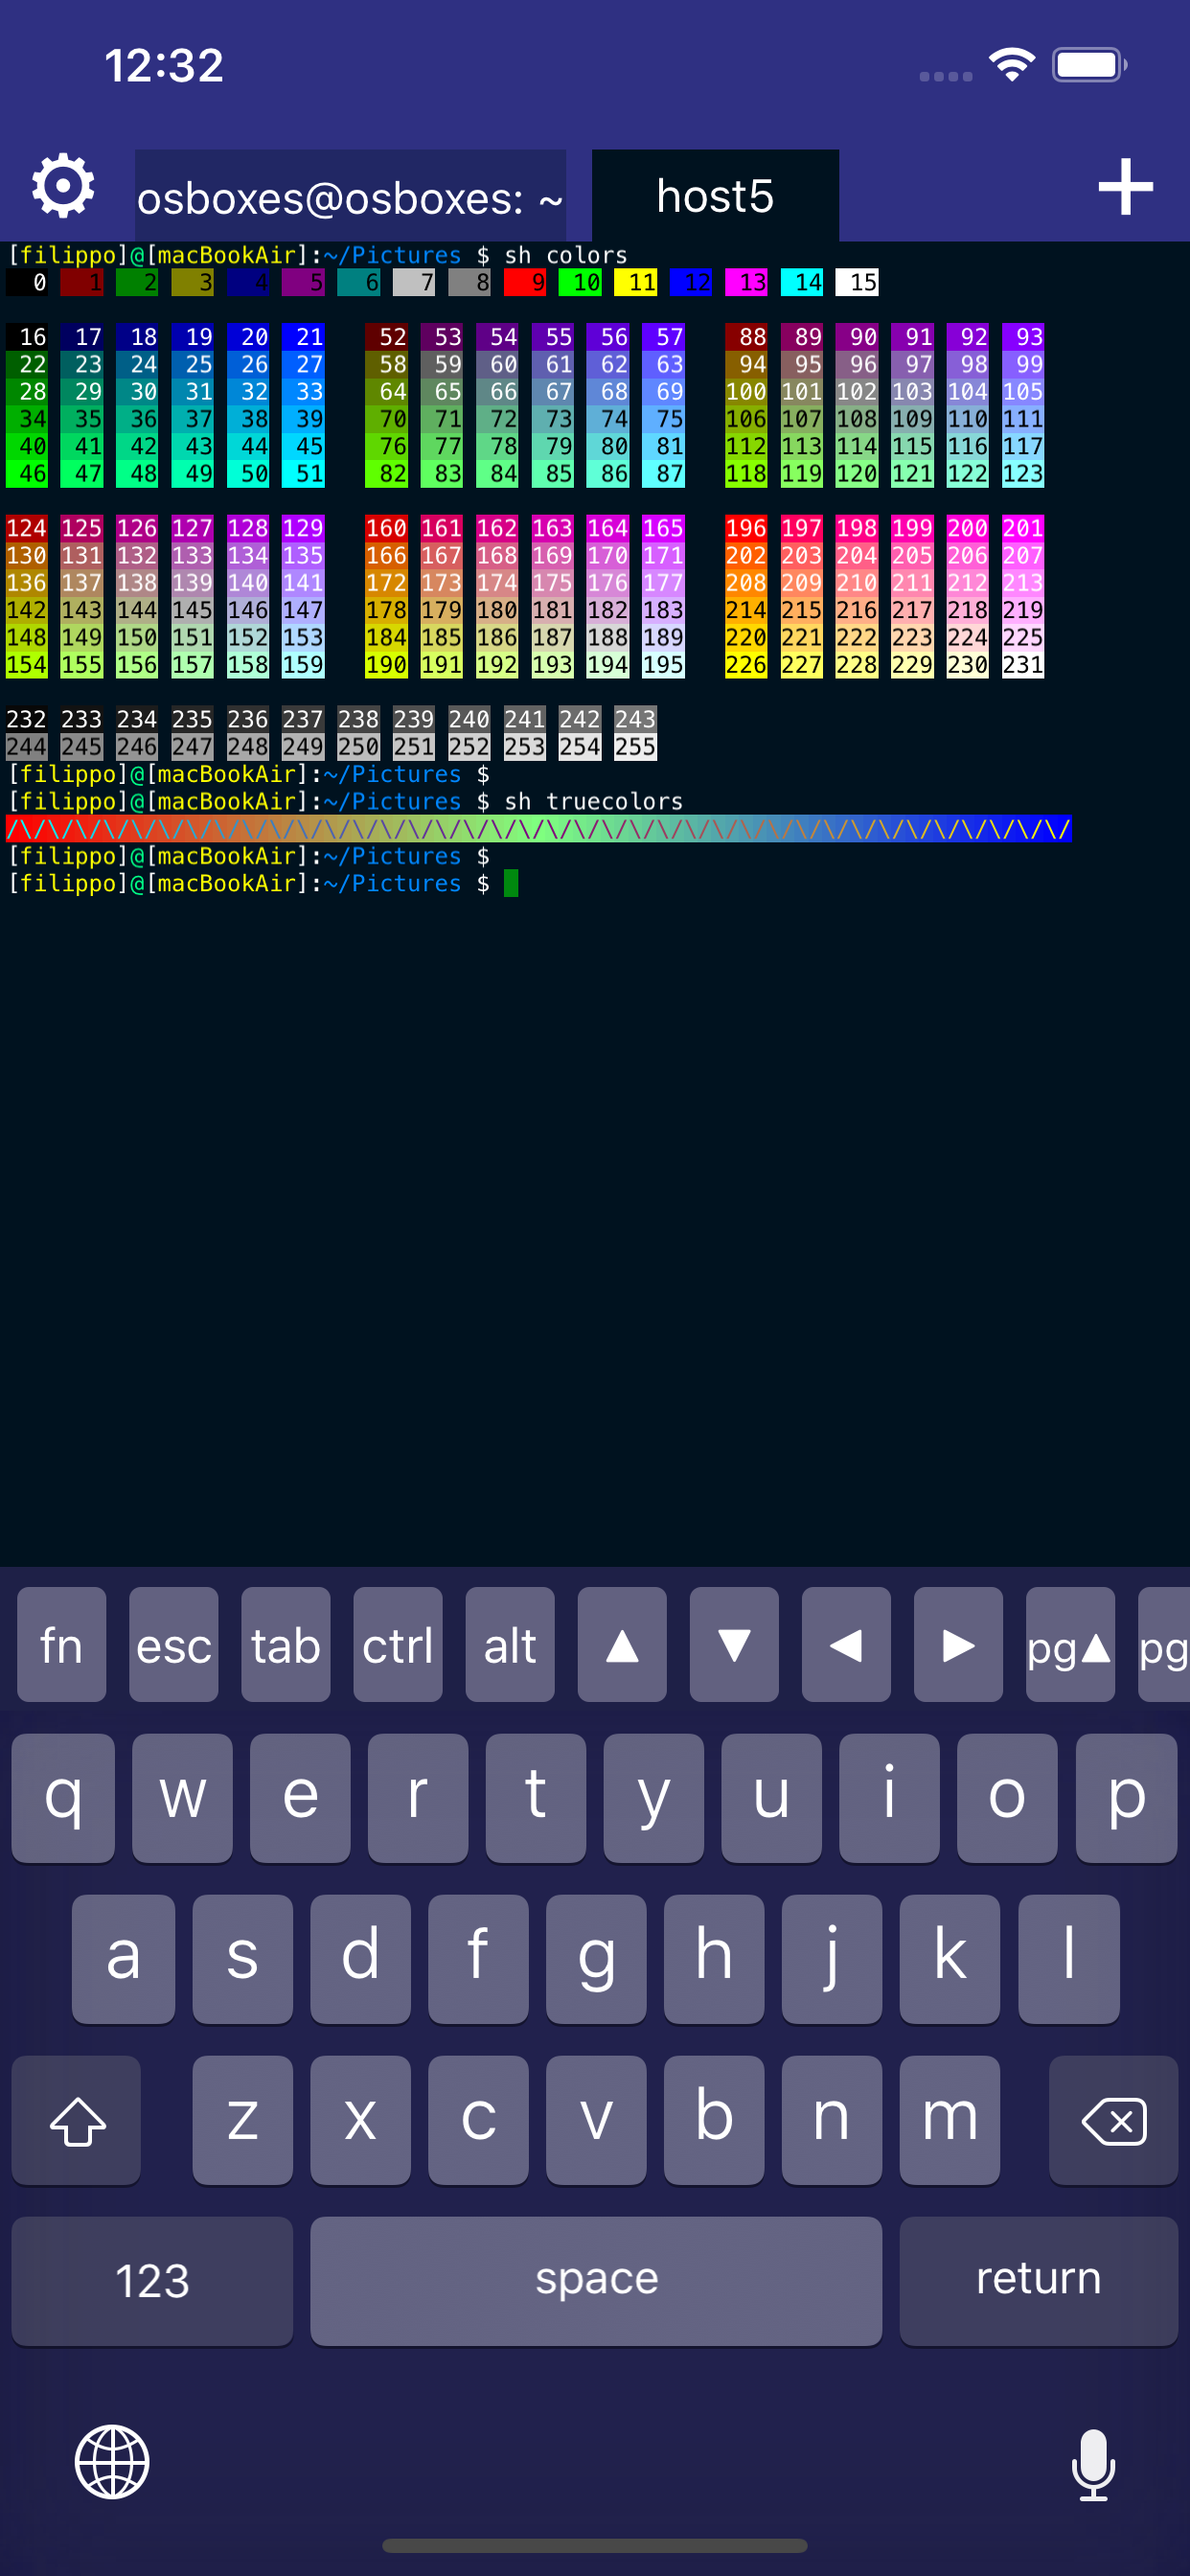Tap the e key
Image resolution: width=1190 pixels, height=2576 pixels.
click(x=300, y=1798)
